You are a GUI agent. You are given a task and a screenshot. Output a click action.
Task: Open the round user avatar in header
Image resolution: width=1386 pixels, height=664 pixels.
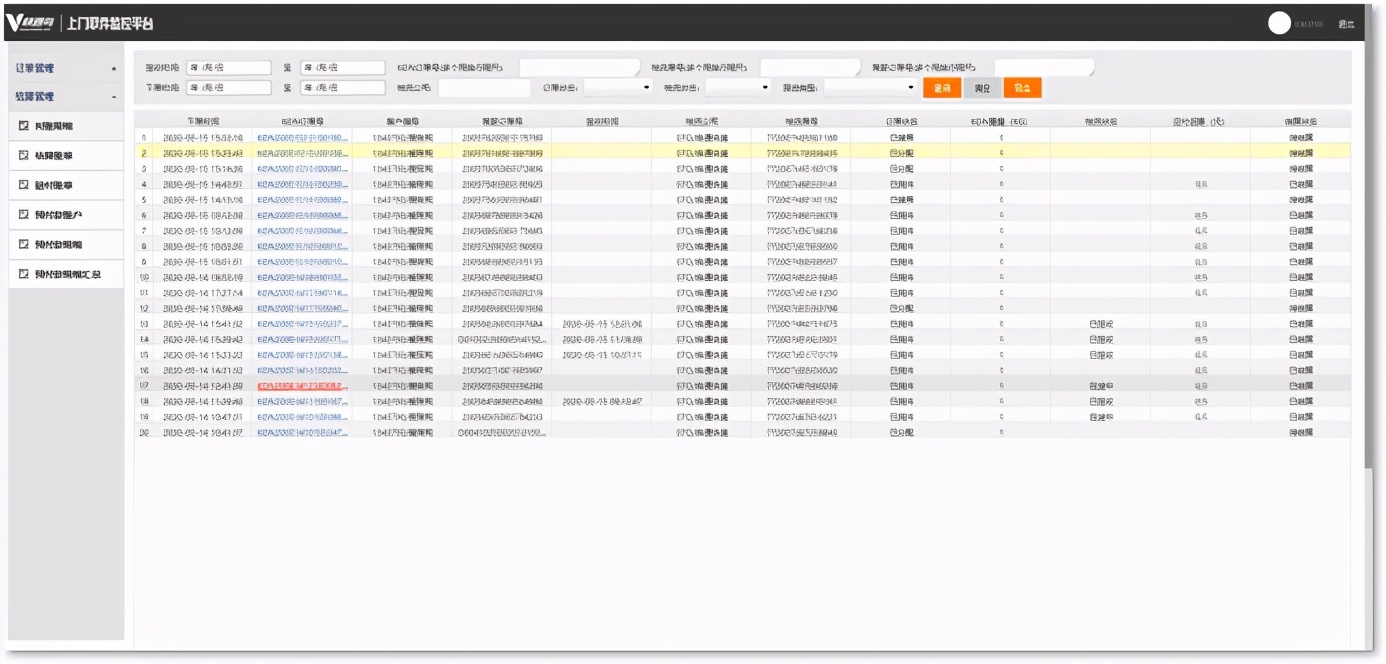pyautogui.click(x=1279, y=24)
